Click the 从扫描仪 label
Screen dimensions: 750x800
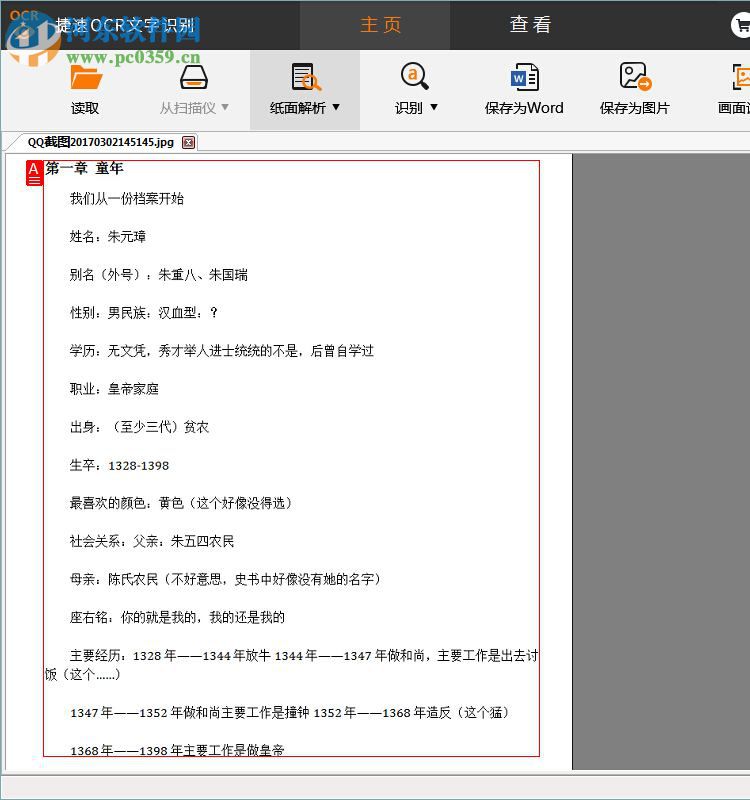point(188,108)
